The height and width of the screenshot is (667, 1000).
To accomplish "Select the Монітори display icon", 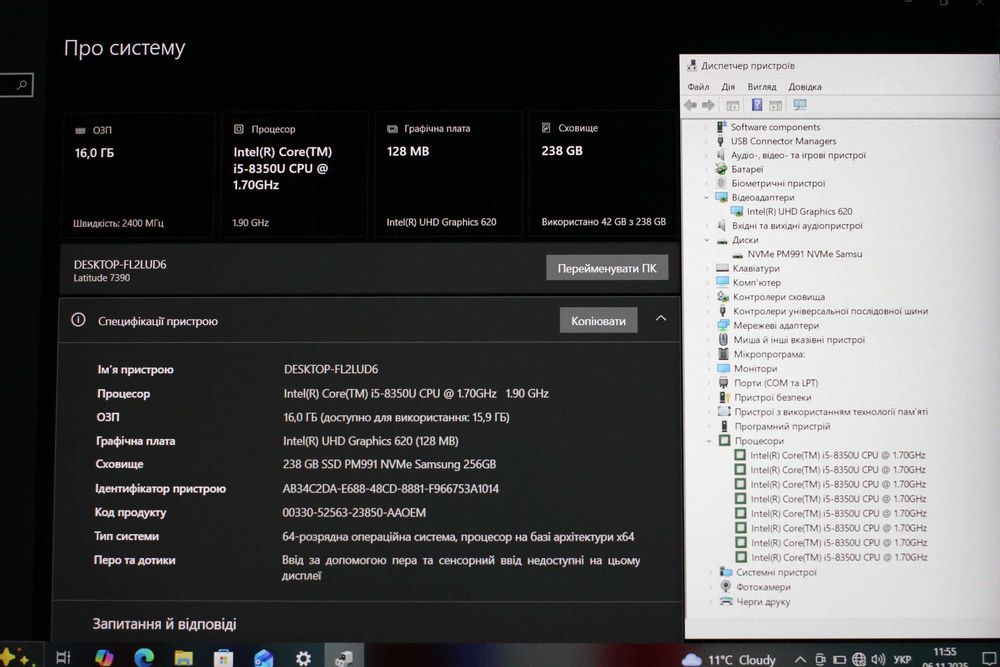I will pos(723,368).
